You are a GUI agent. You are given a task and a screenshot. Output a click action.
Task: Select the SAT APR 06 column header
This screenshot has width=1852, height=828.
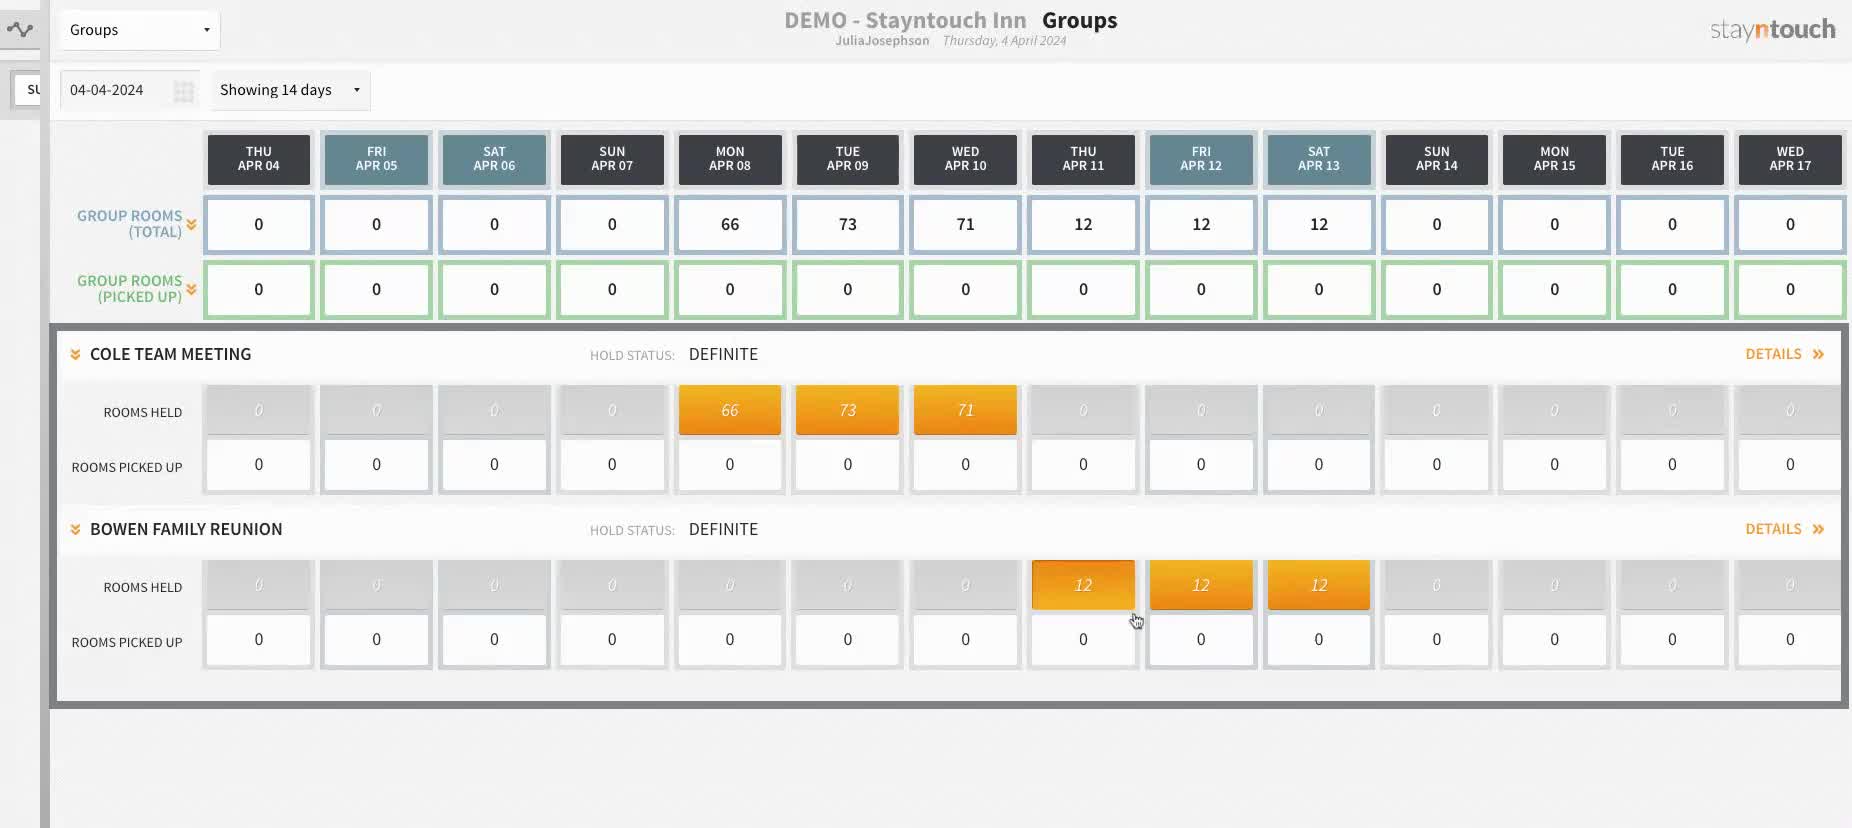[x=494, y=159]
